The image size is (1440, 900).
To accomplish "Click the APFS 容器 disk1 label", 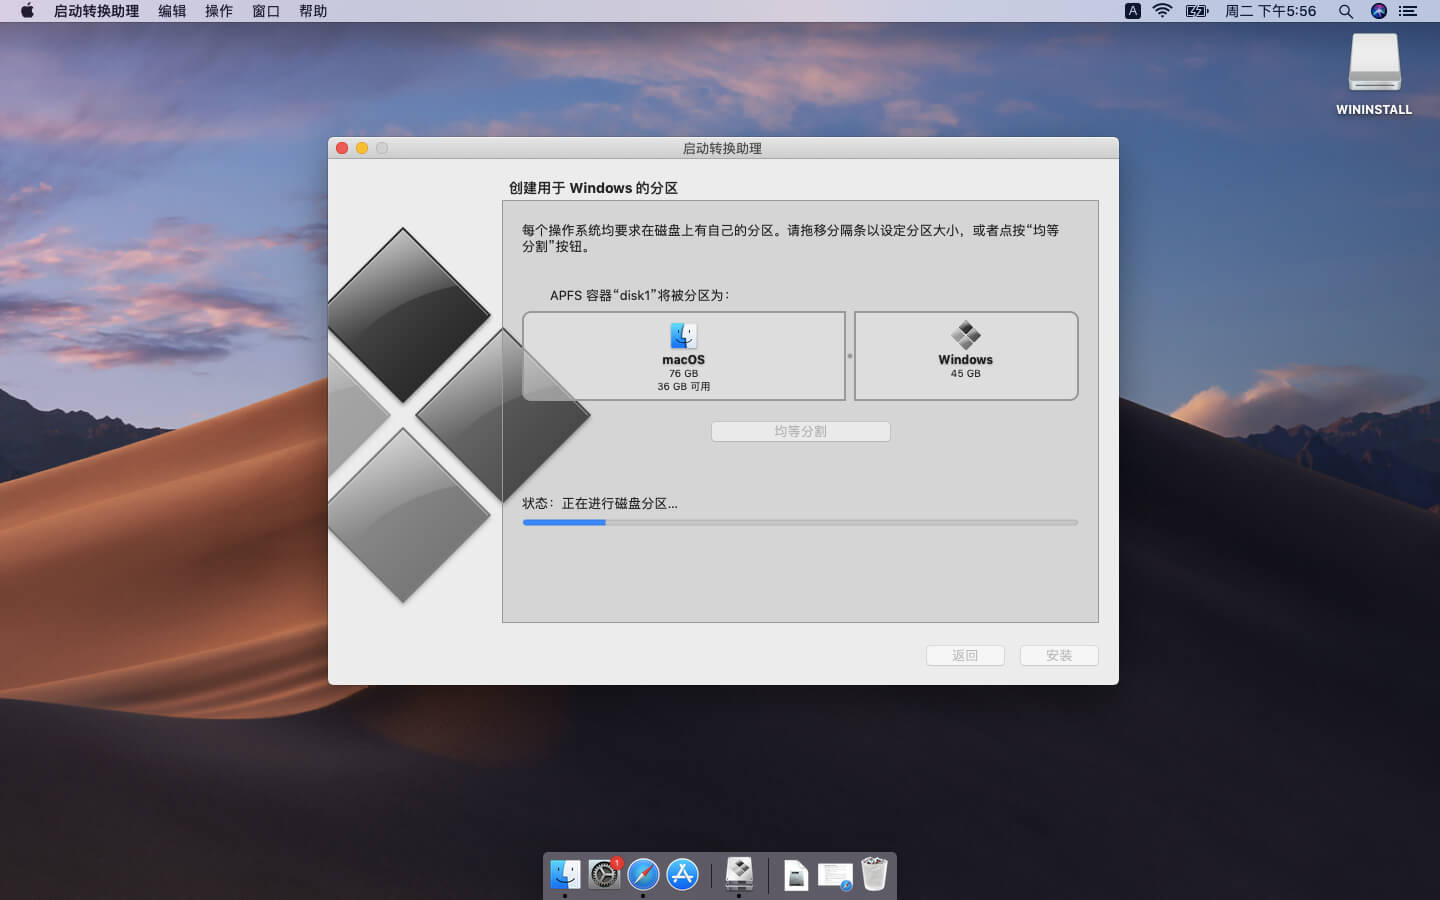I will point(640,295).
